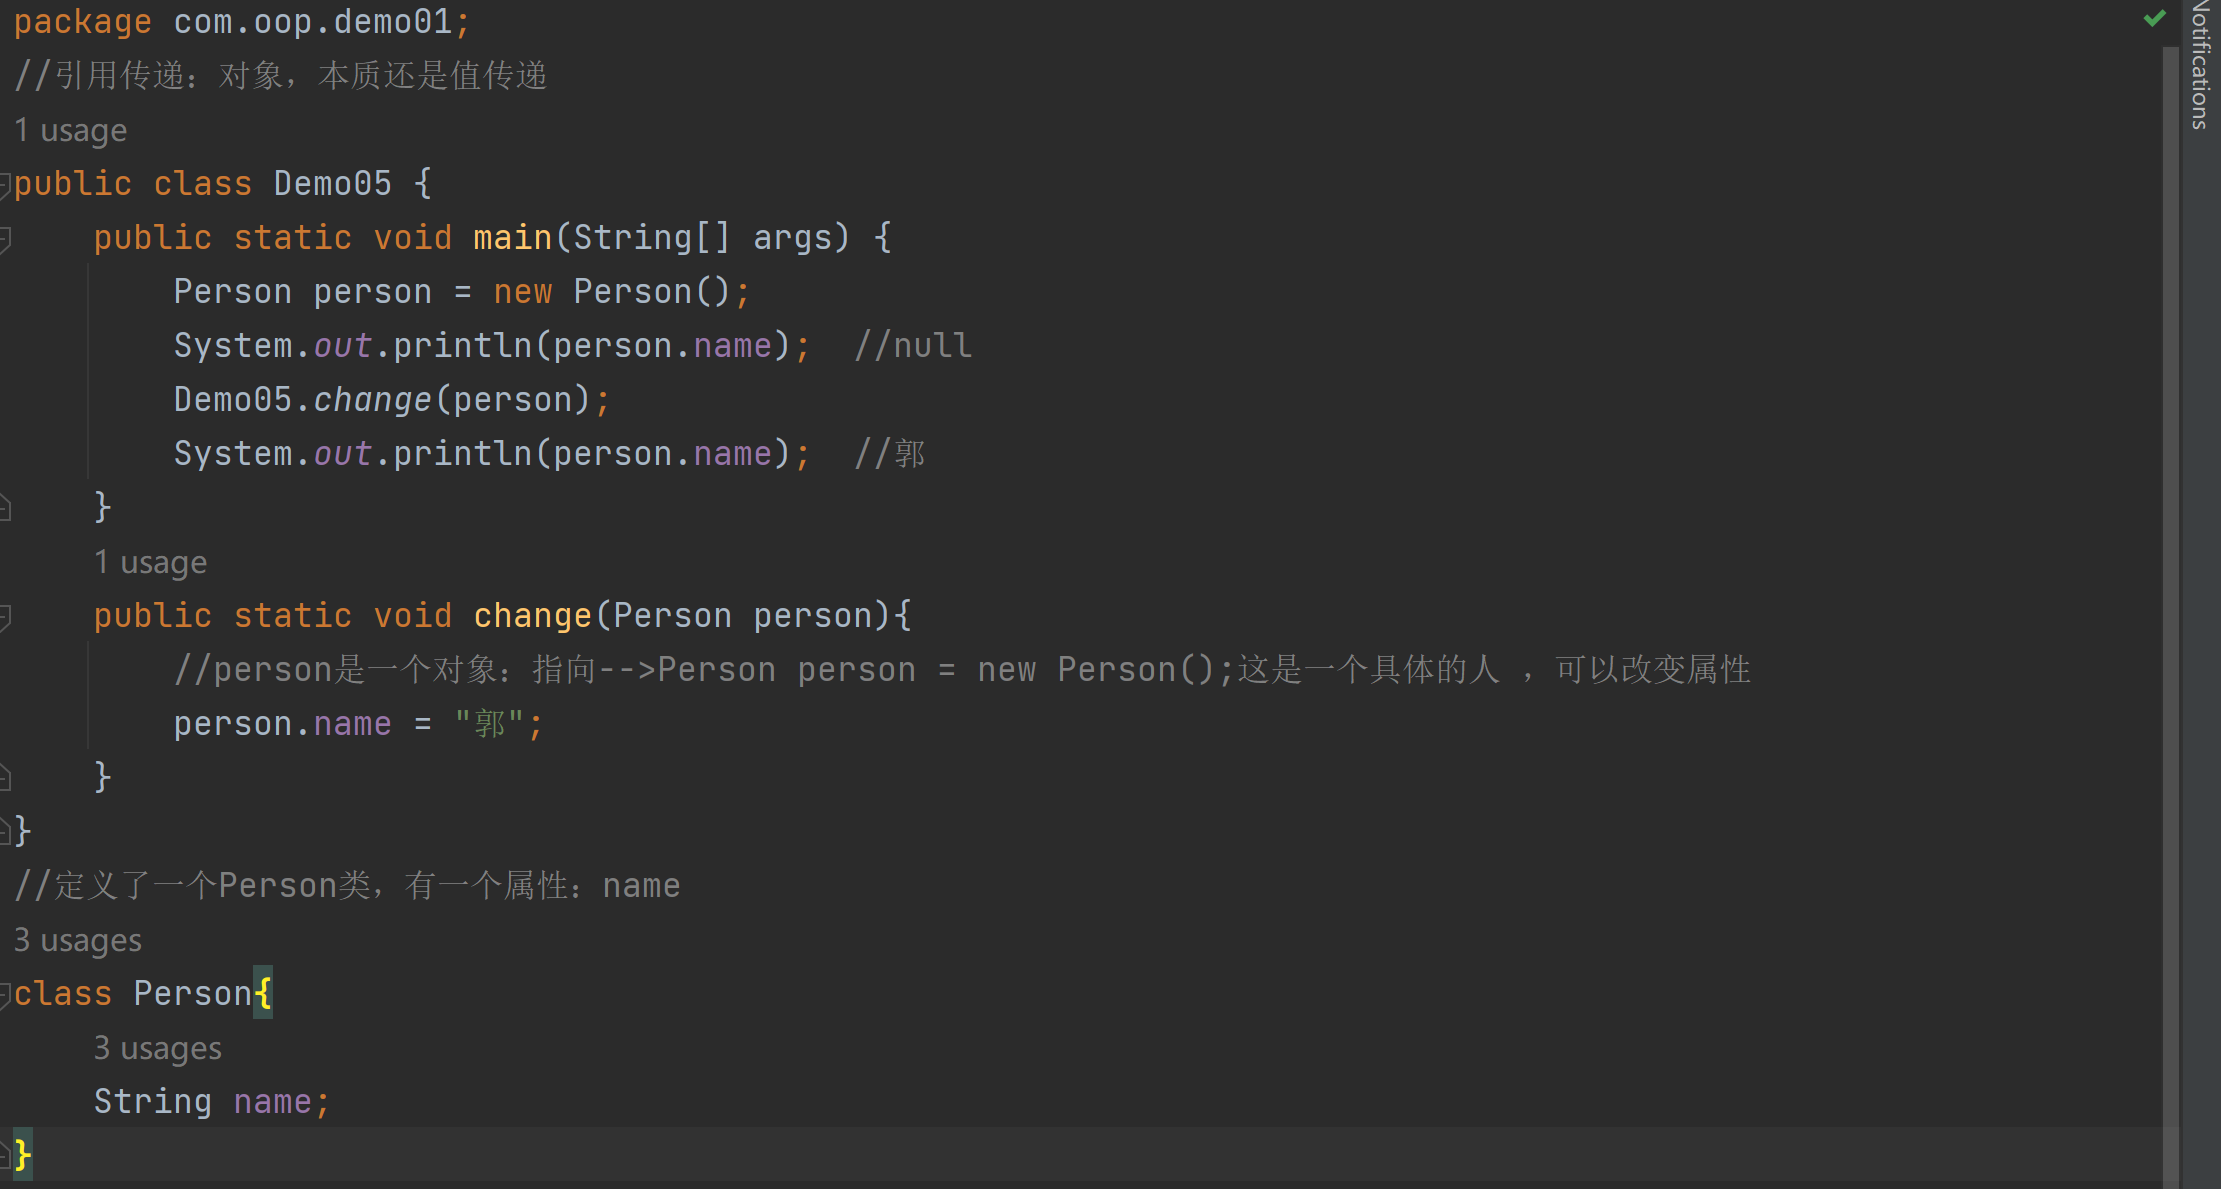Place cursor on the change method declaration name

click(532, 616)
